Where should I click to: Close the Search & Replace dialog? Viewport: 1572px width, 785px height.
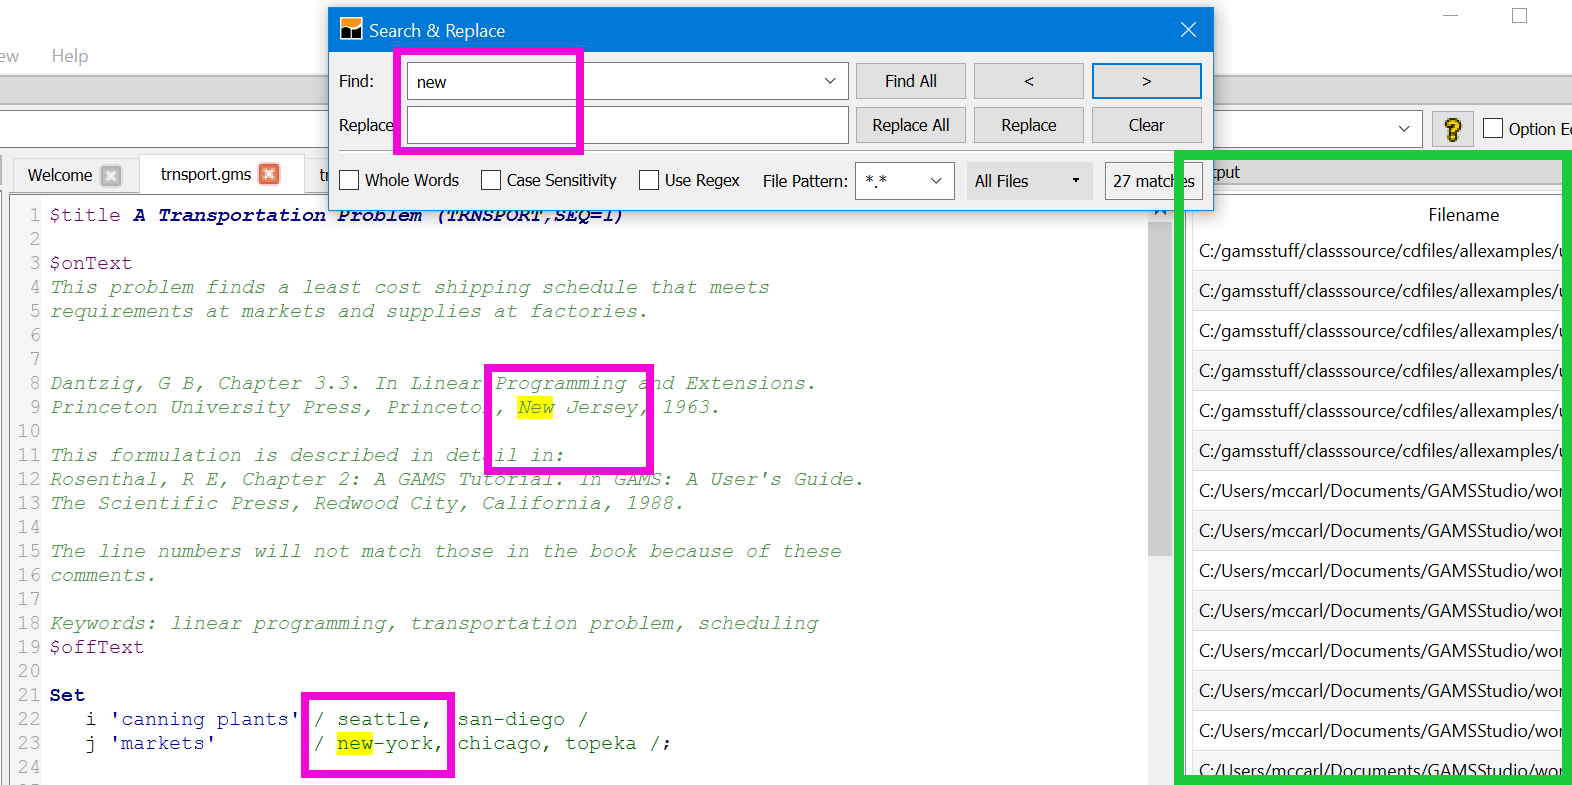tap(1188, 30)
